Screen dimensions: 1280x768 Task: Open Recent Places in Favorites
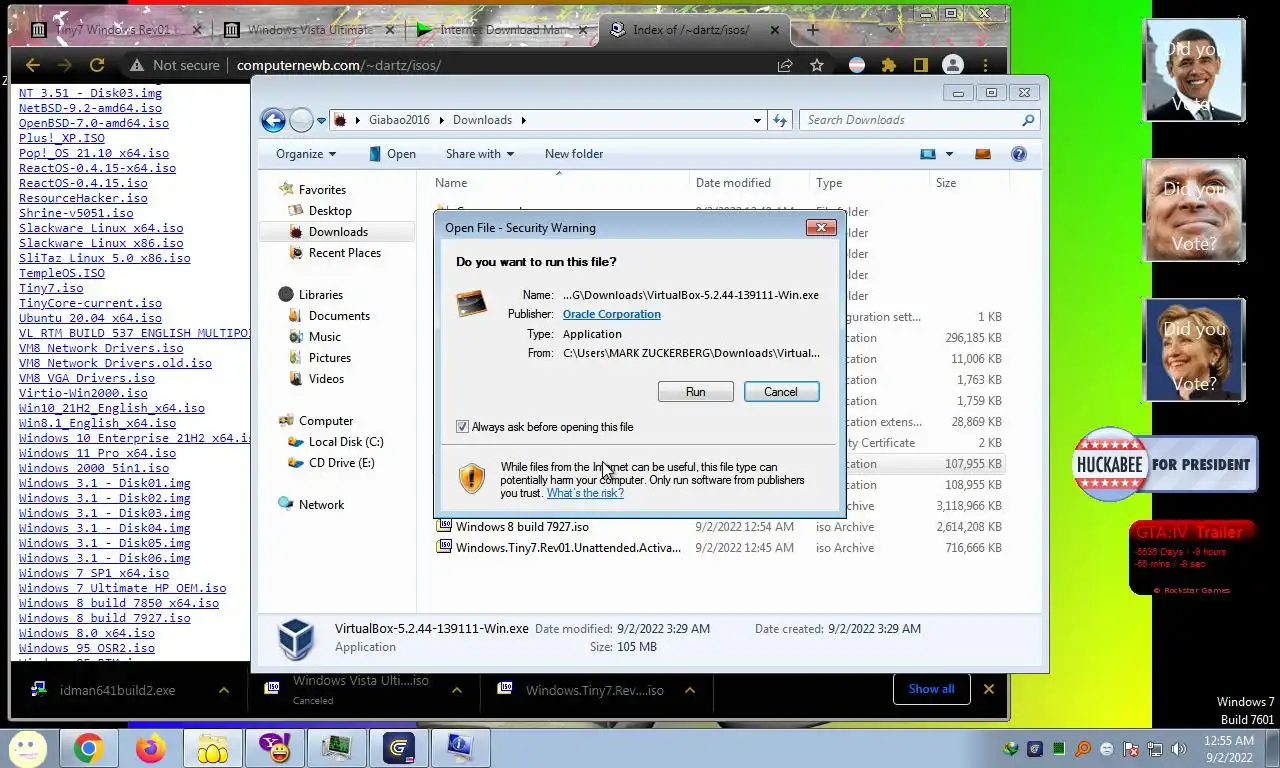coord(344,253)
